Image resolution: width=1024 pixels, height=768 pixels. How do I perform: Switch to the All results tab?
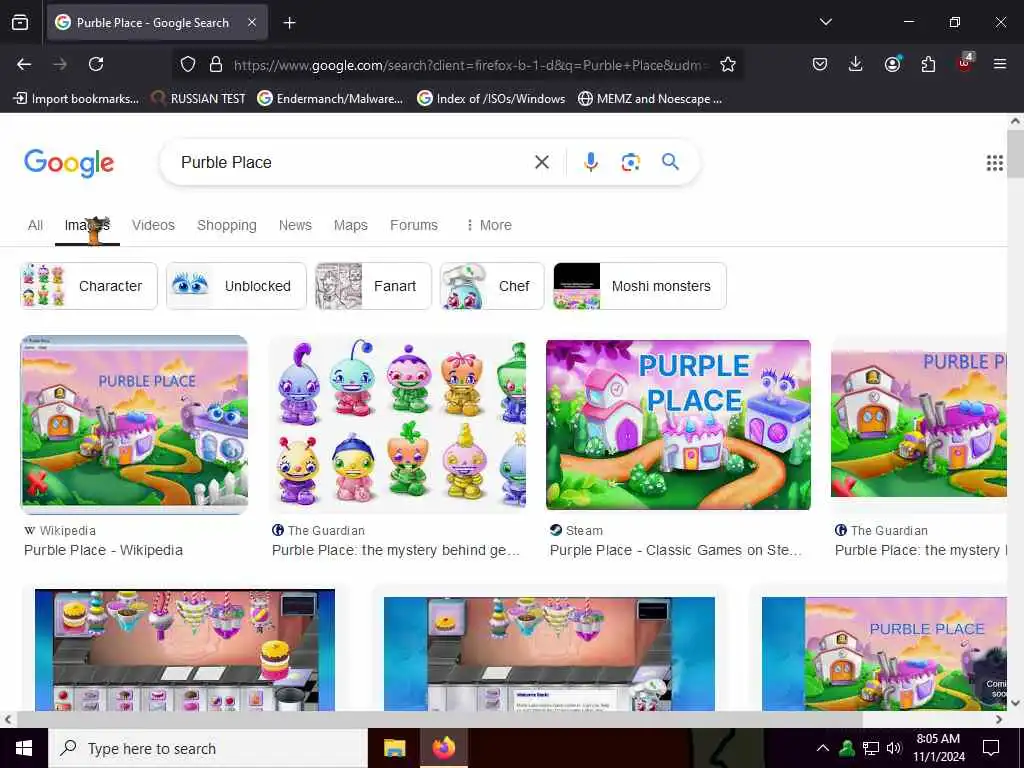[35, 225]
